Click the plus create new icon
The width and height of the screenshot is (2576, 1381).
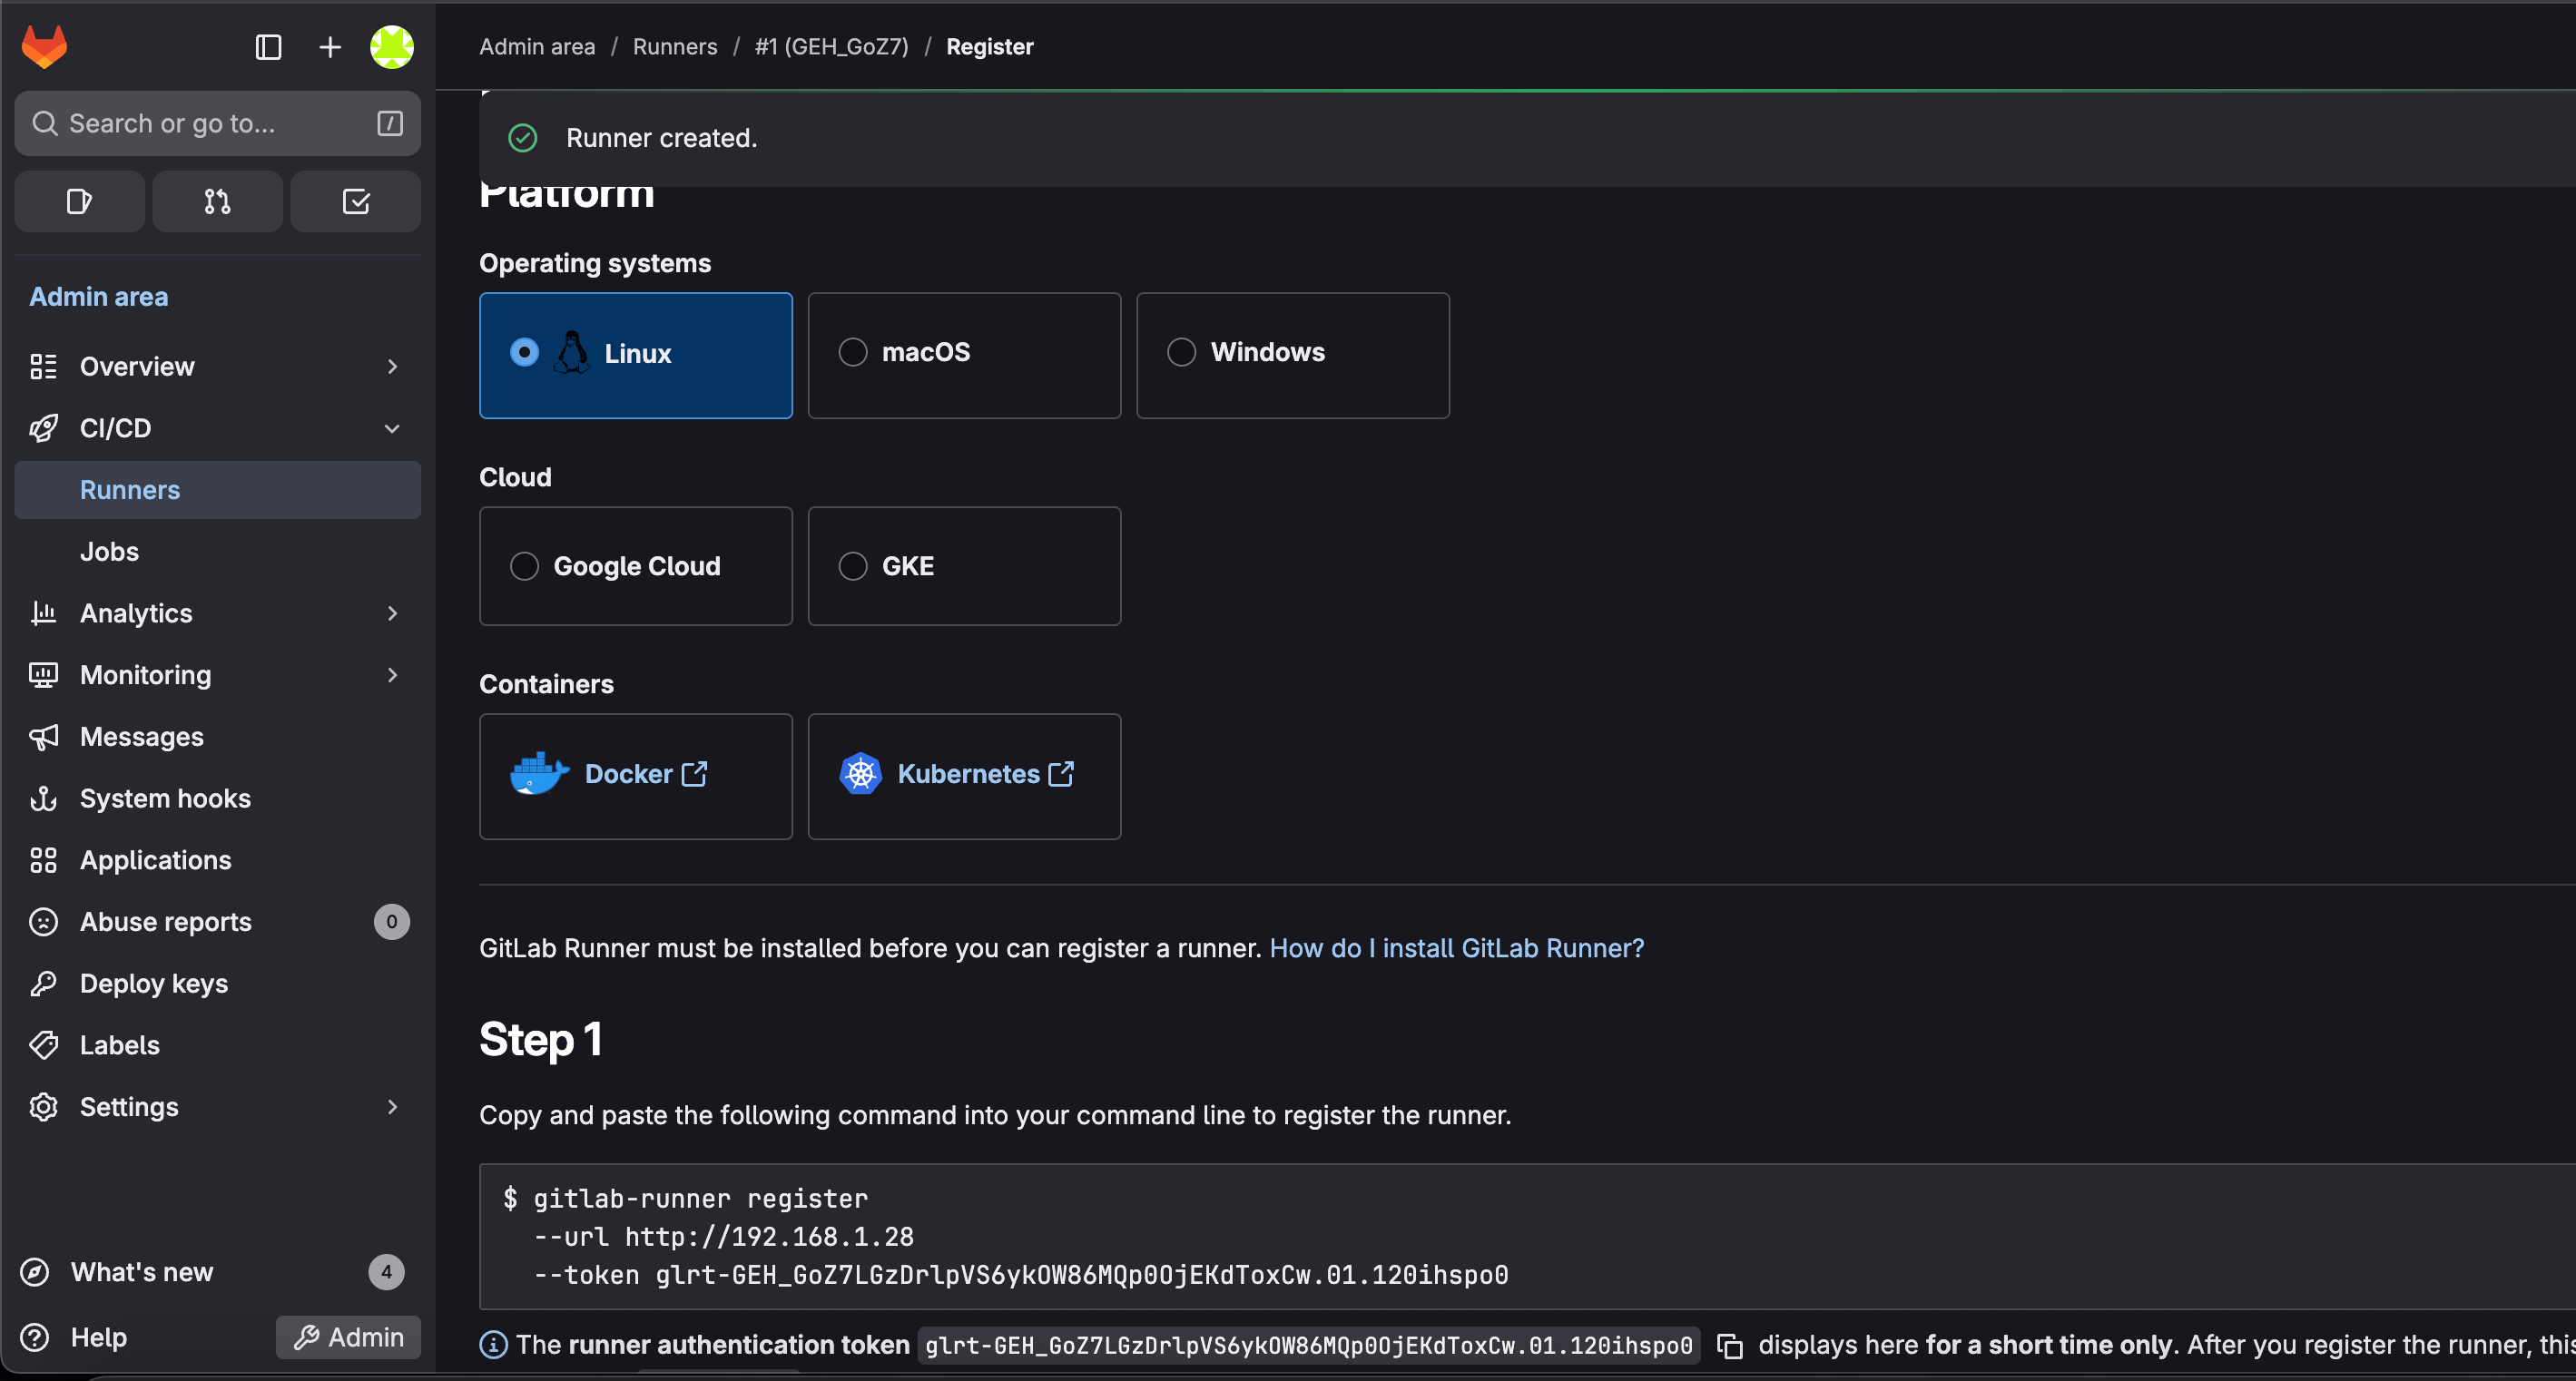[x=330, y=47]
